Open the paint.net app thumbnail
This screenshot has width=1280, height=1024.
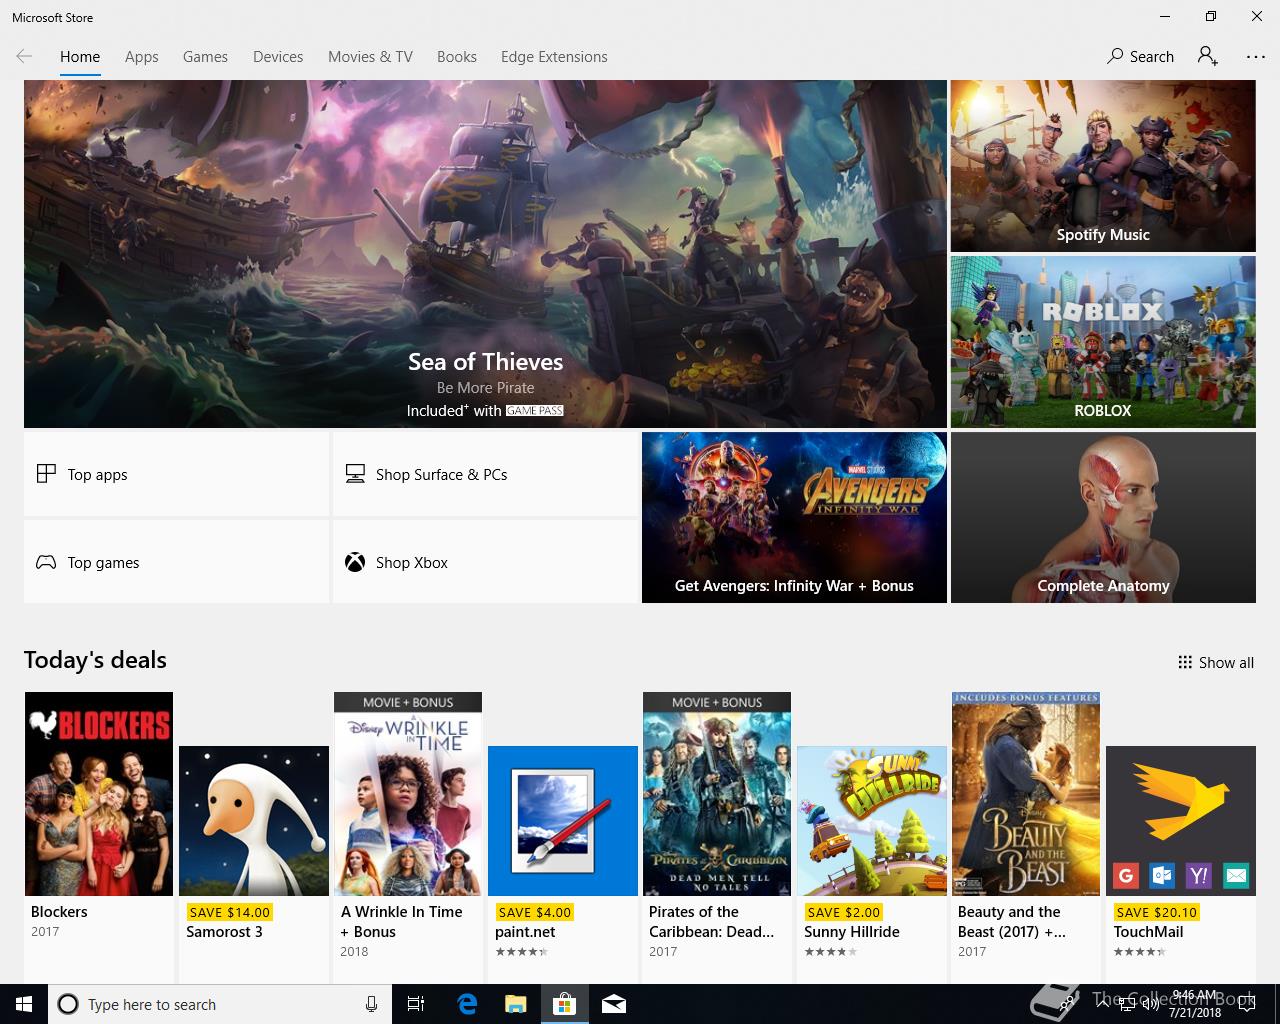click(563, 821)
